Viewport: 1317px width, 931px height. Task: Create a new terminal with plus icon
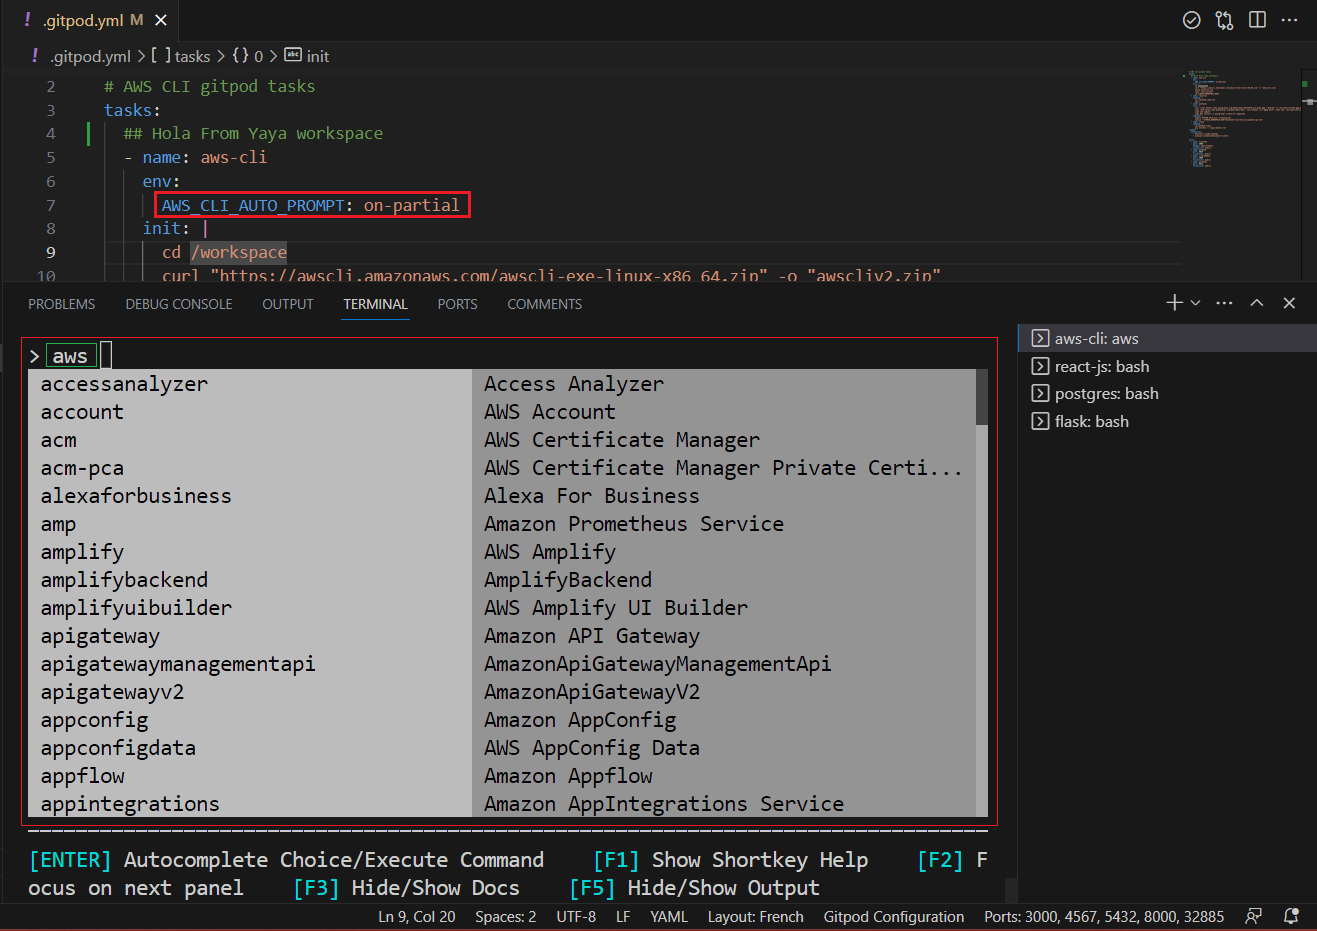(x=1174, y=302)
